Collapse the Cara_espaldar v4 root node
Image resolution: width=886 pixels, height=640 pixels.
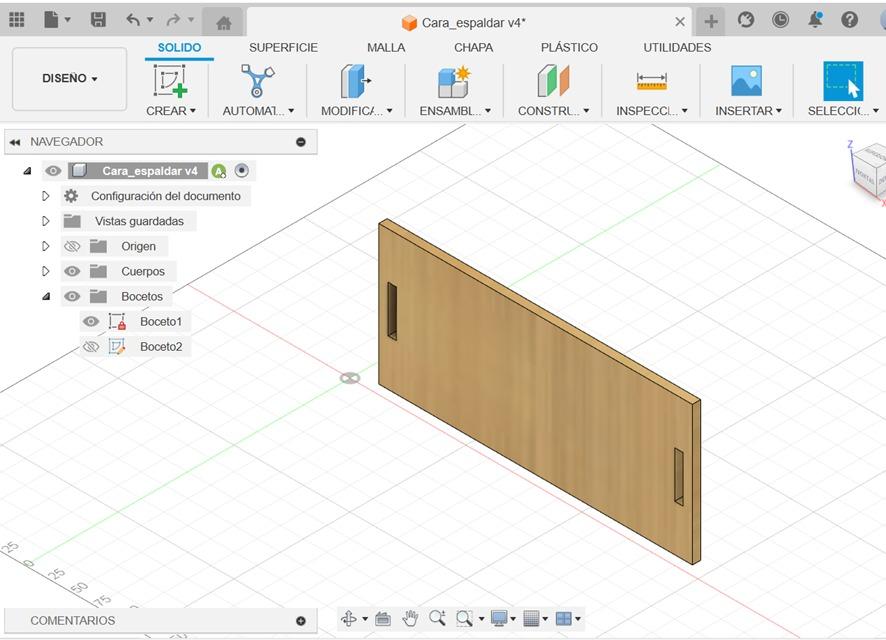[x=27, y=171]
